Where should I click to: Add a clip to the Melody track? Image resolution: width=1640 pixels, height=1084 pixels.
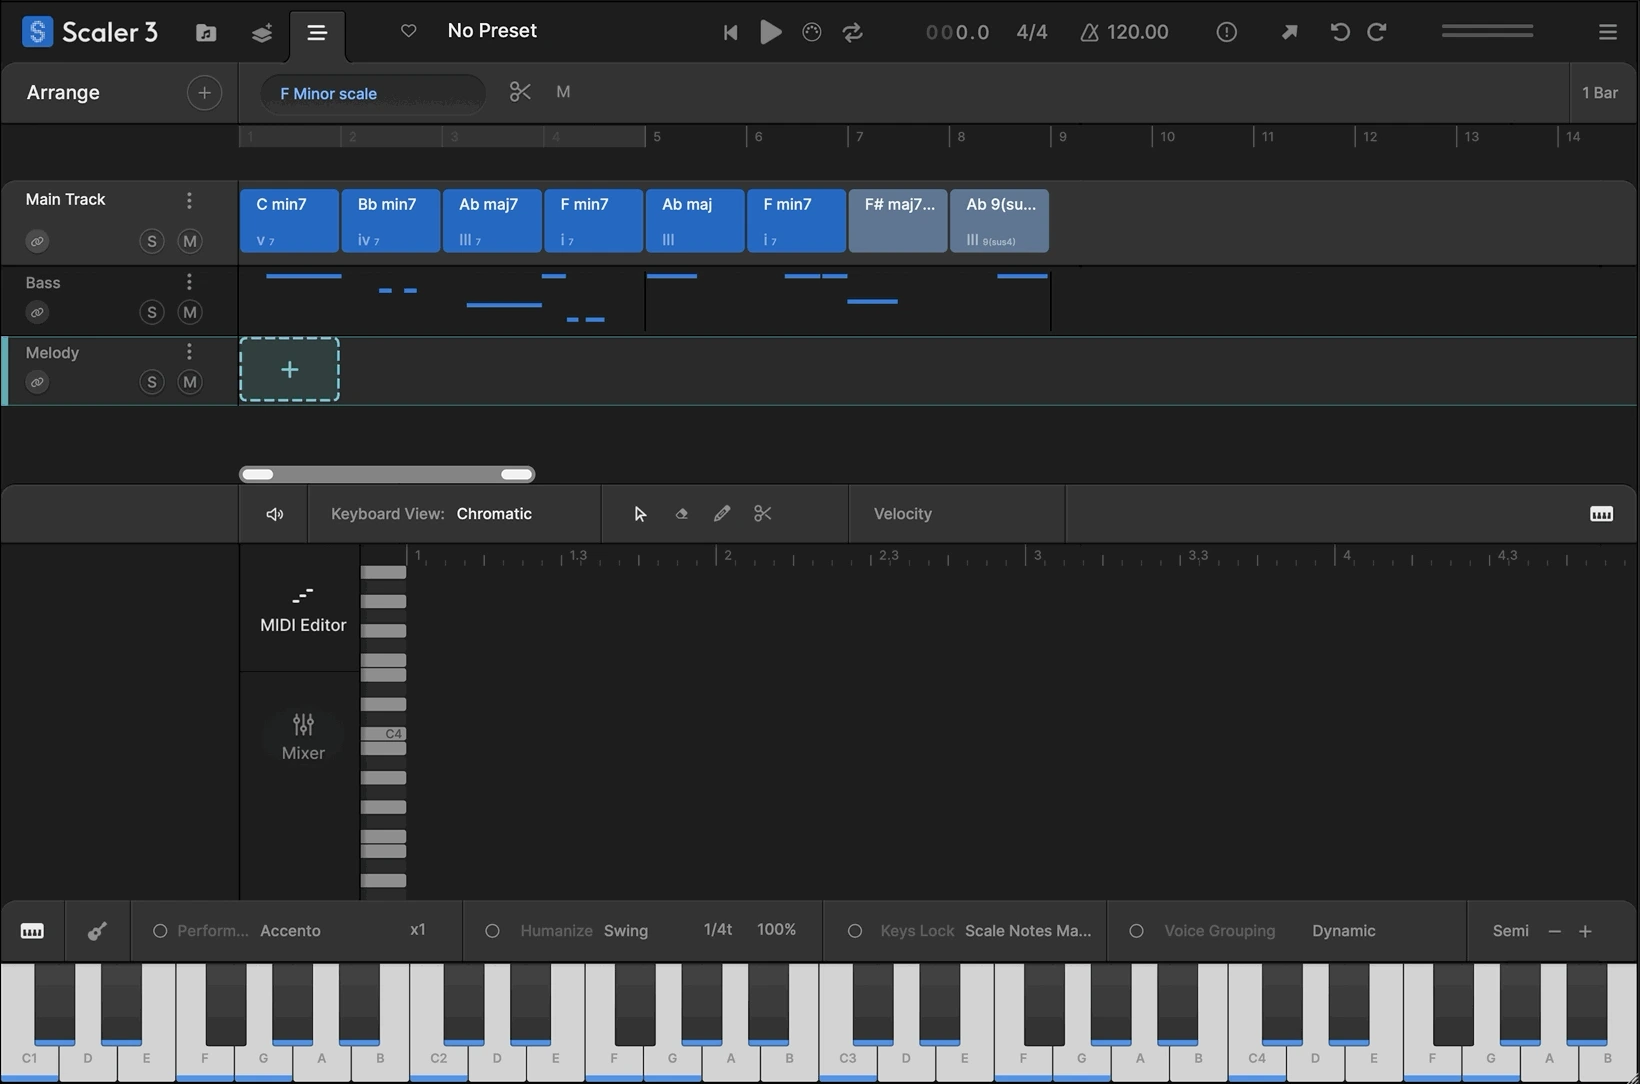(x=289, y=370)
